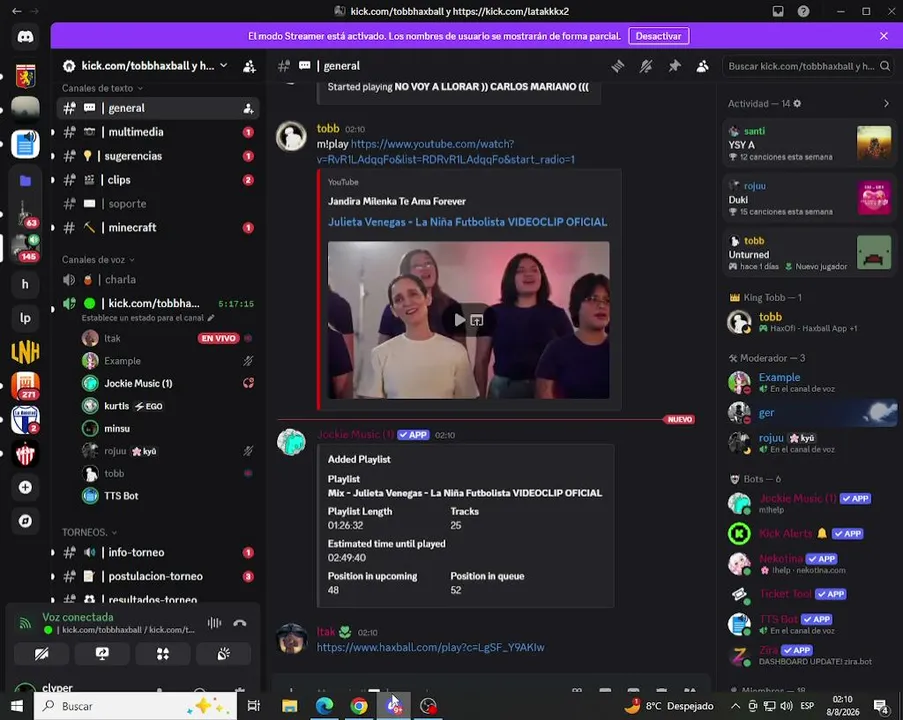Open Chrome from the taskbar

pos(359,706)
